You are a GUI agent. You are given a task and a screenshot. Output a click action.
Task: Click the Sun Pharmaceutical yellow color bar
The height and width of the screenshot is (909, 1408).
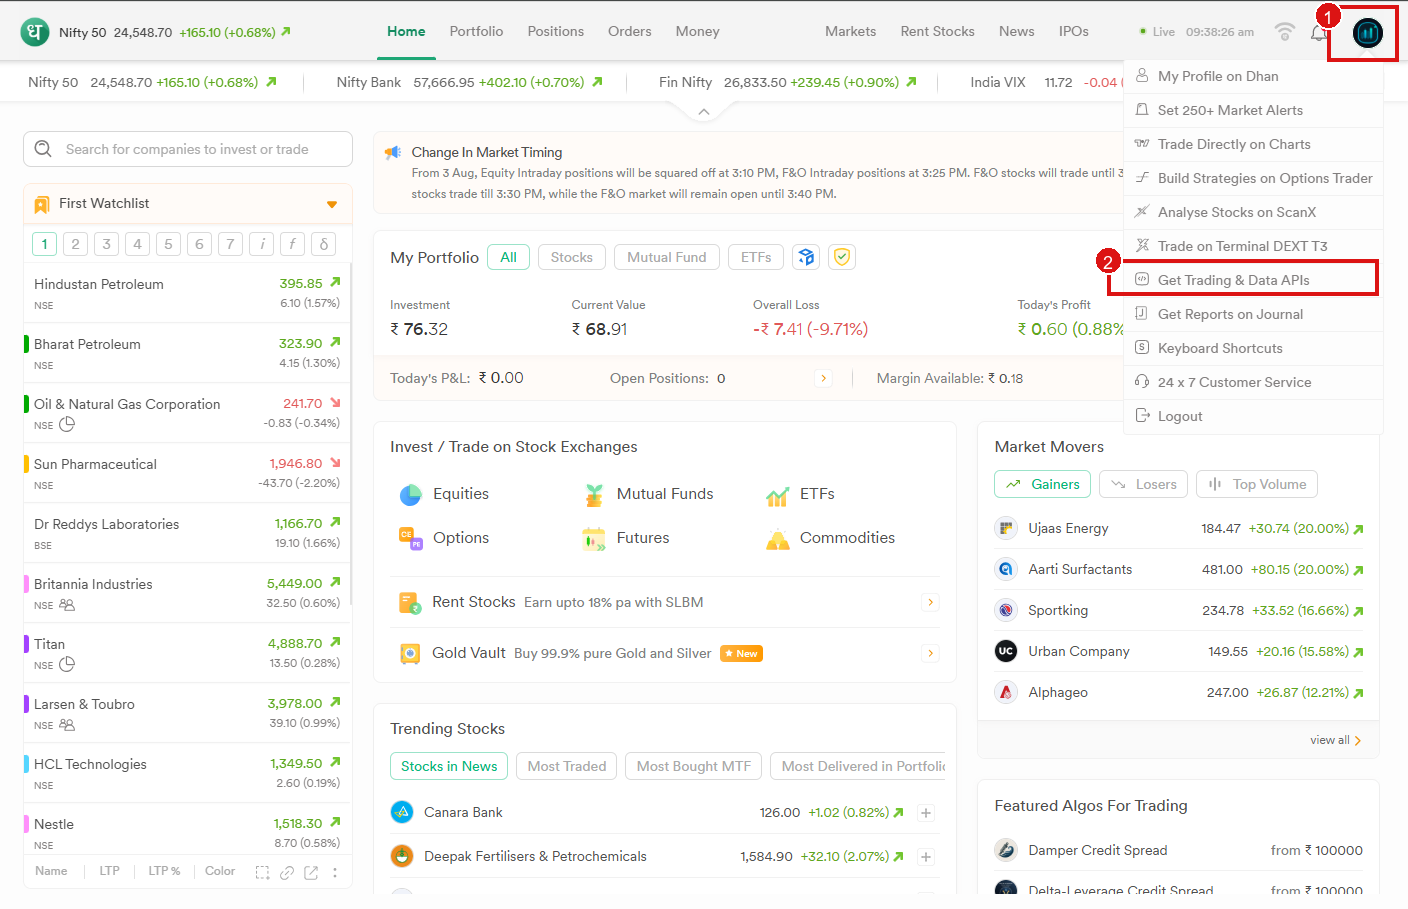(26, 464)
